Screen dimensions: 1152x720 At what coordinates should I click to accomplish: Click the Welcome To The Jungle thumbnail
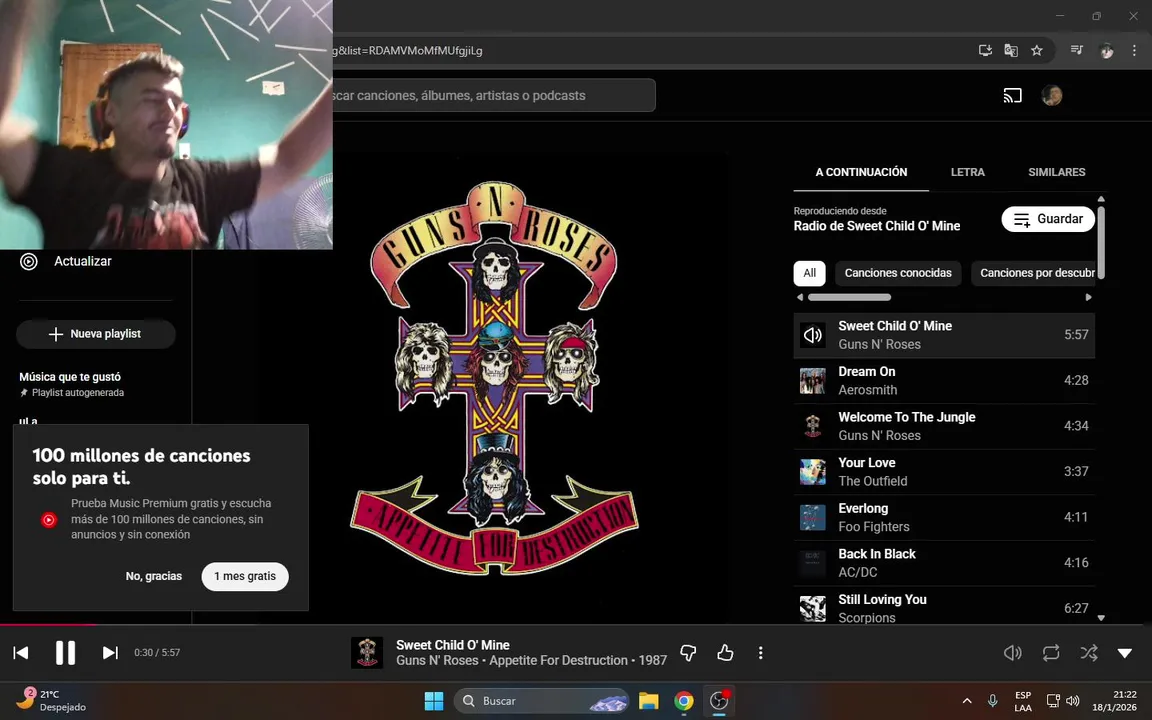[x=813, y=426]
